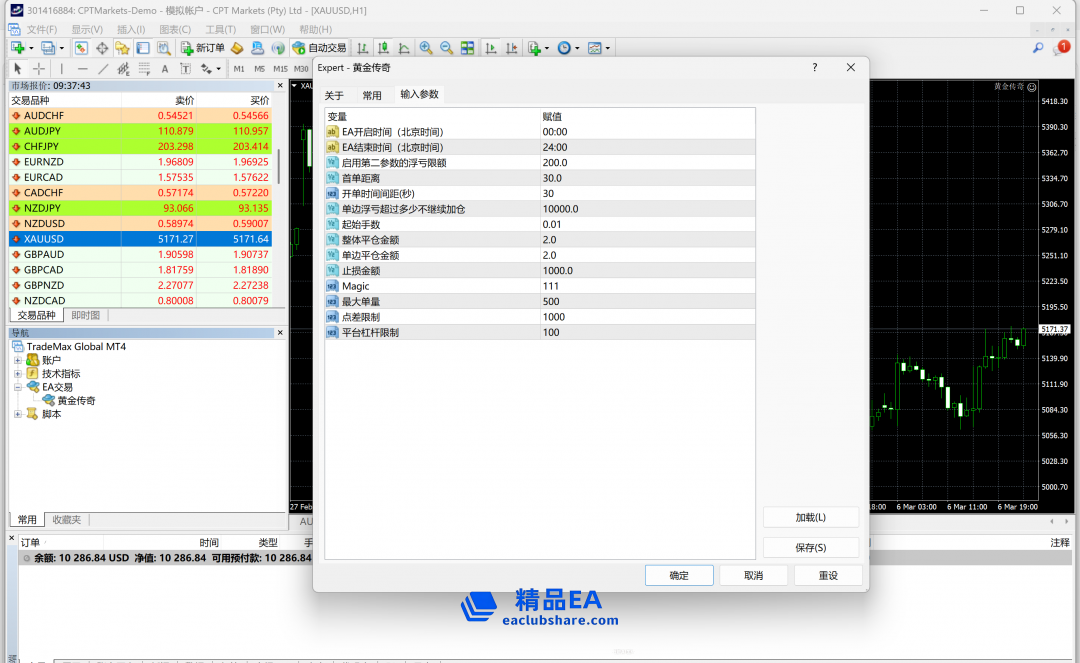Click the zoom in magnifier icon
Screen dimensions: 1080x663
(426, 48)
